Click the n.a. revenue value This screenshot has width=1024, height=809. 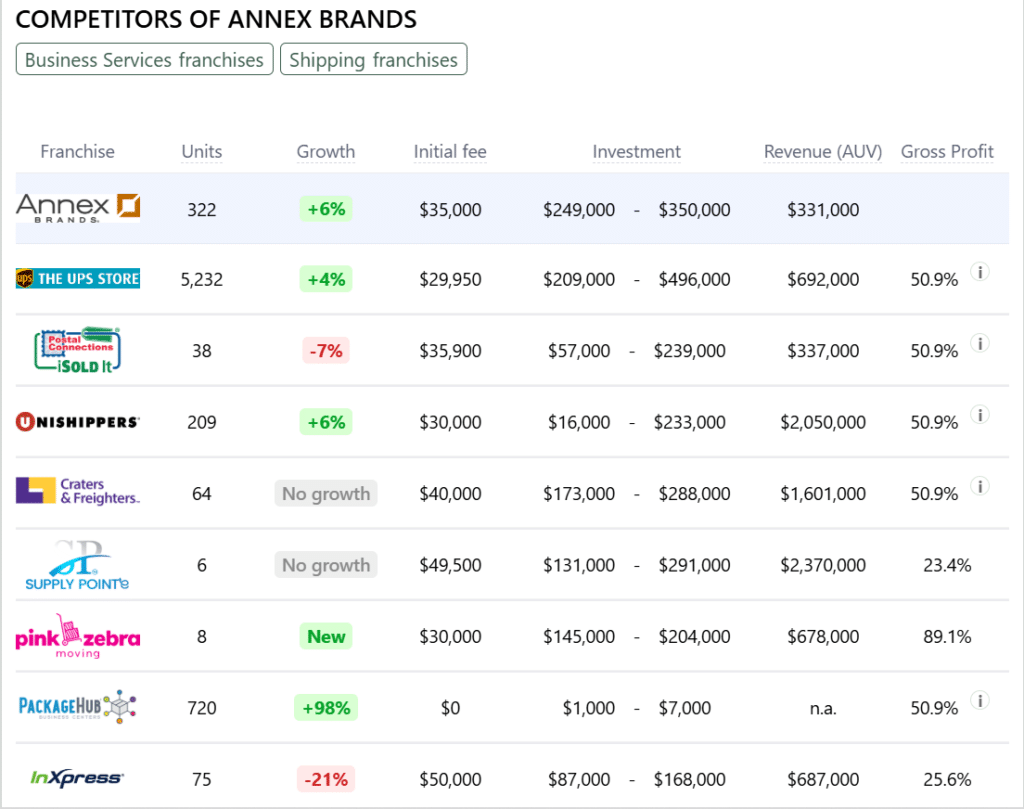click(x=823, y=708)
